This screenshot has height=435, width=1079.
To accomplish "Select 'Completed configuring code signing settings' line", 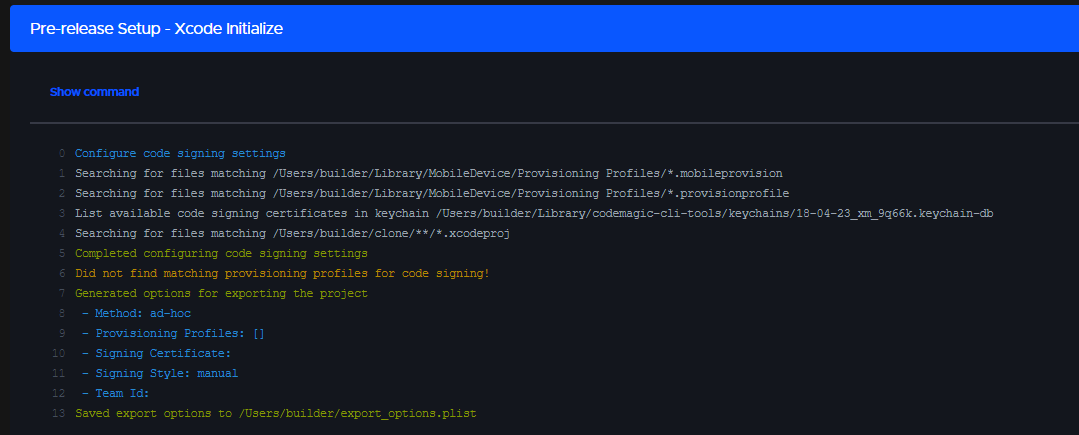I will coord(221,253).
